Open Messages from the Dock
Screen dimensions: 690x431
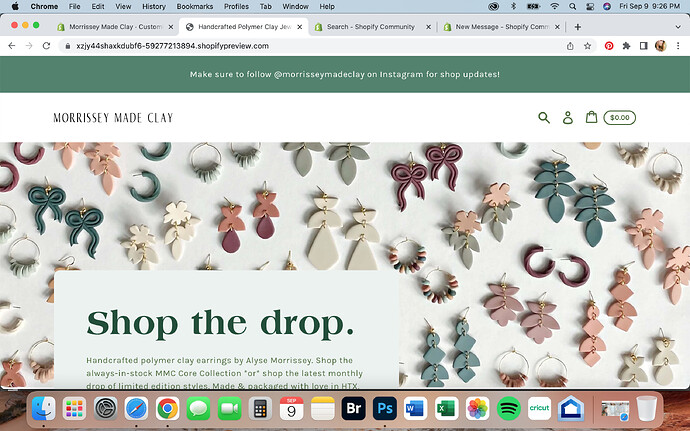(x=198, y=408)
